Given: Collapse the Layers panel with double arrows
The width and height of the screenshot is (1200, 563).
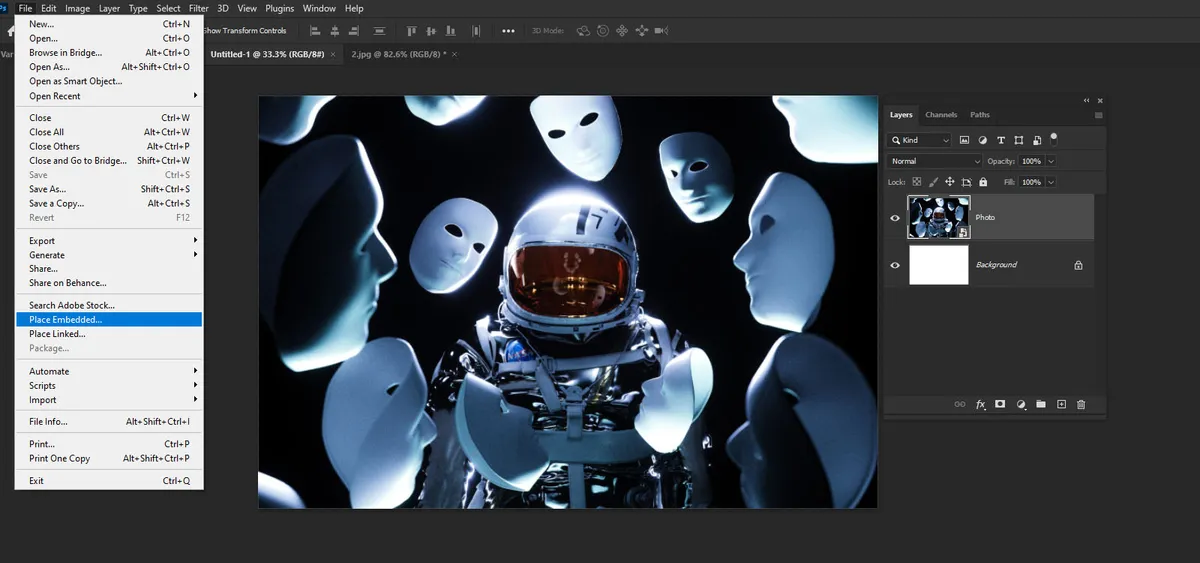Looking at the screenshot, I should 1086,101.
